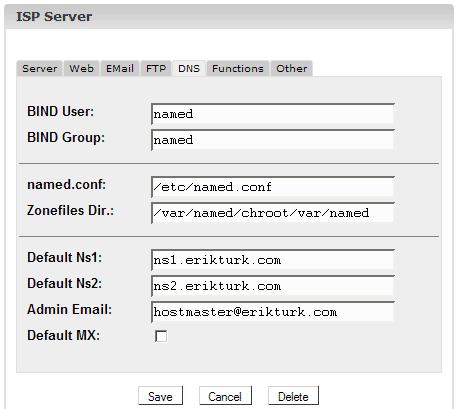Click the Default Ns1 field
The width and height of the screenshot is (457, 409).
tap(273, 260)
